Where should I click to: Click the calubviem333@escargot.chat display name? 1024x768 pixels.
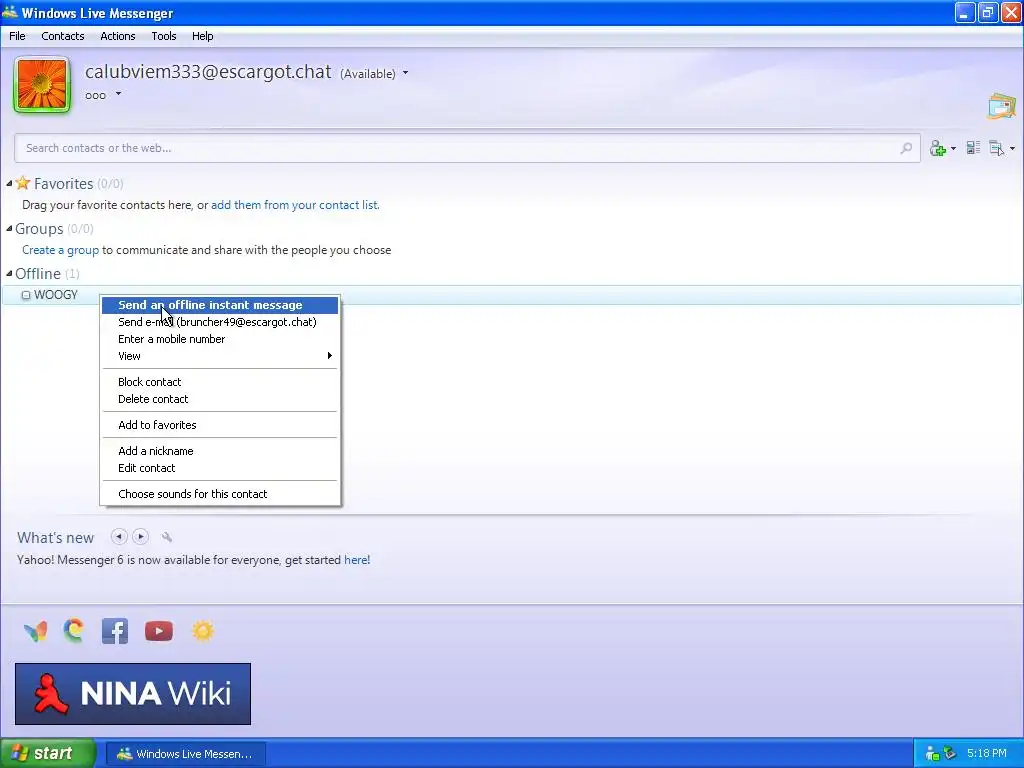tap(208, 71)
